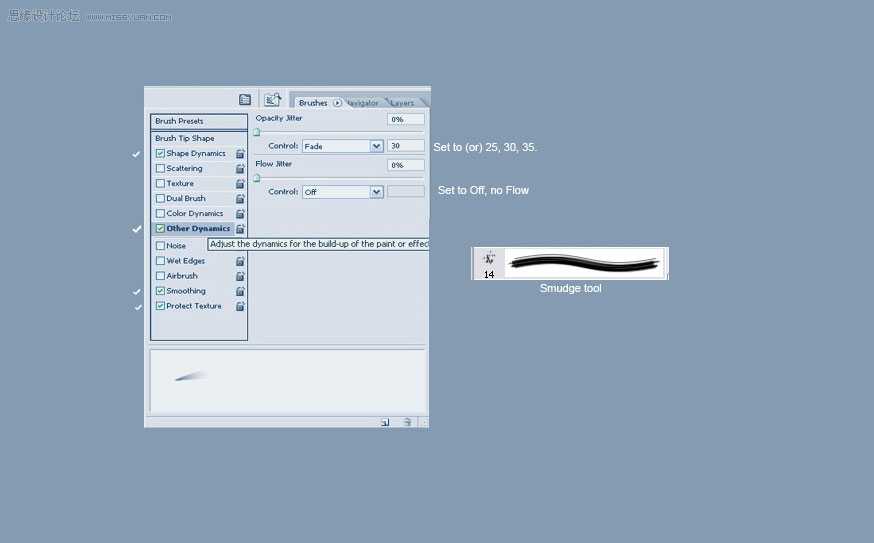Click the create new brush icon at panel bottom

(385, 422)
